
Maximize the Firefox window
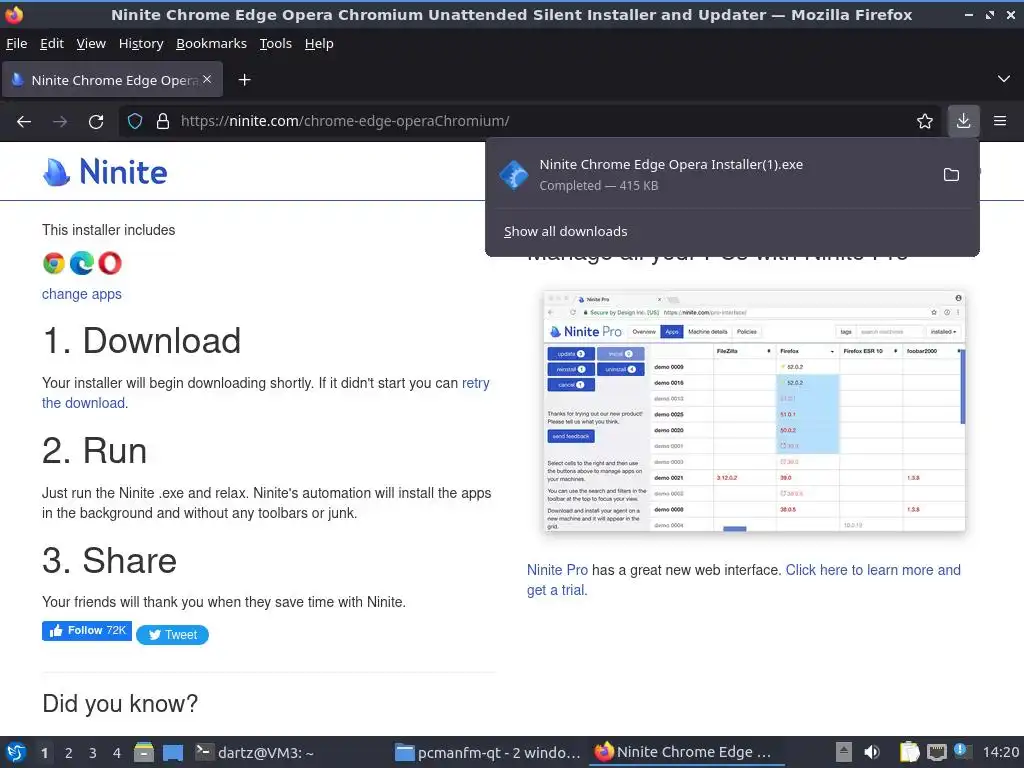tap(990, 14)
